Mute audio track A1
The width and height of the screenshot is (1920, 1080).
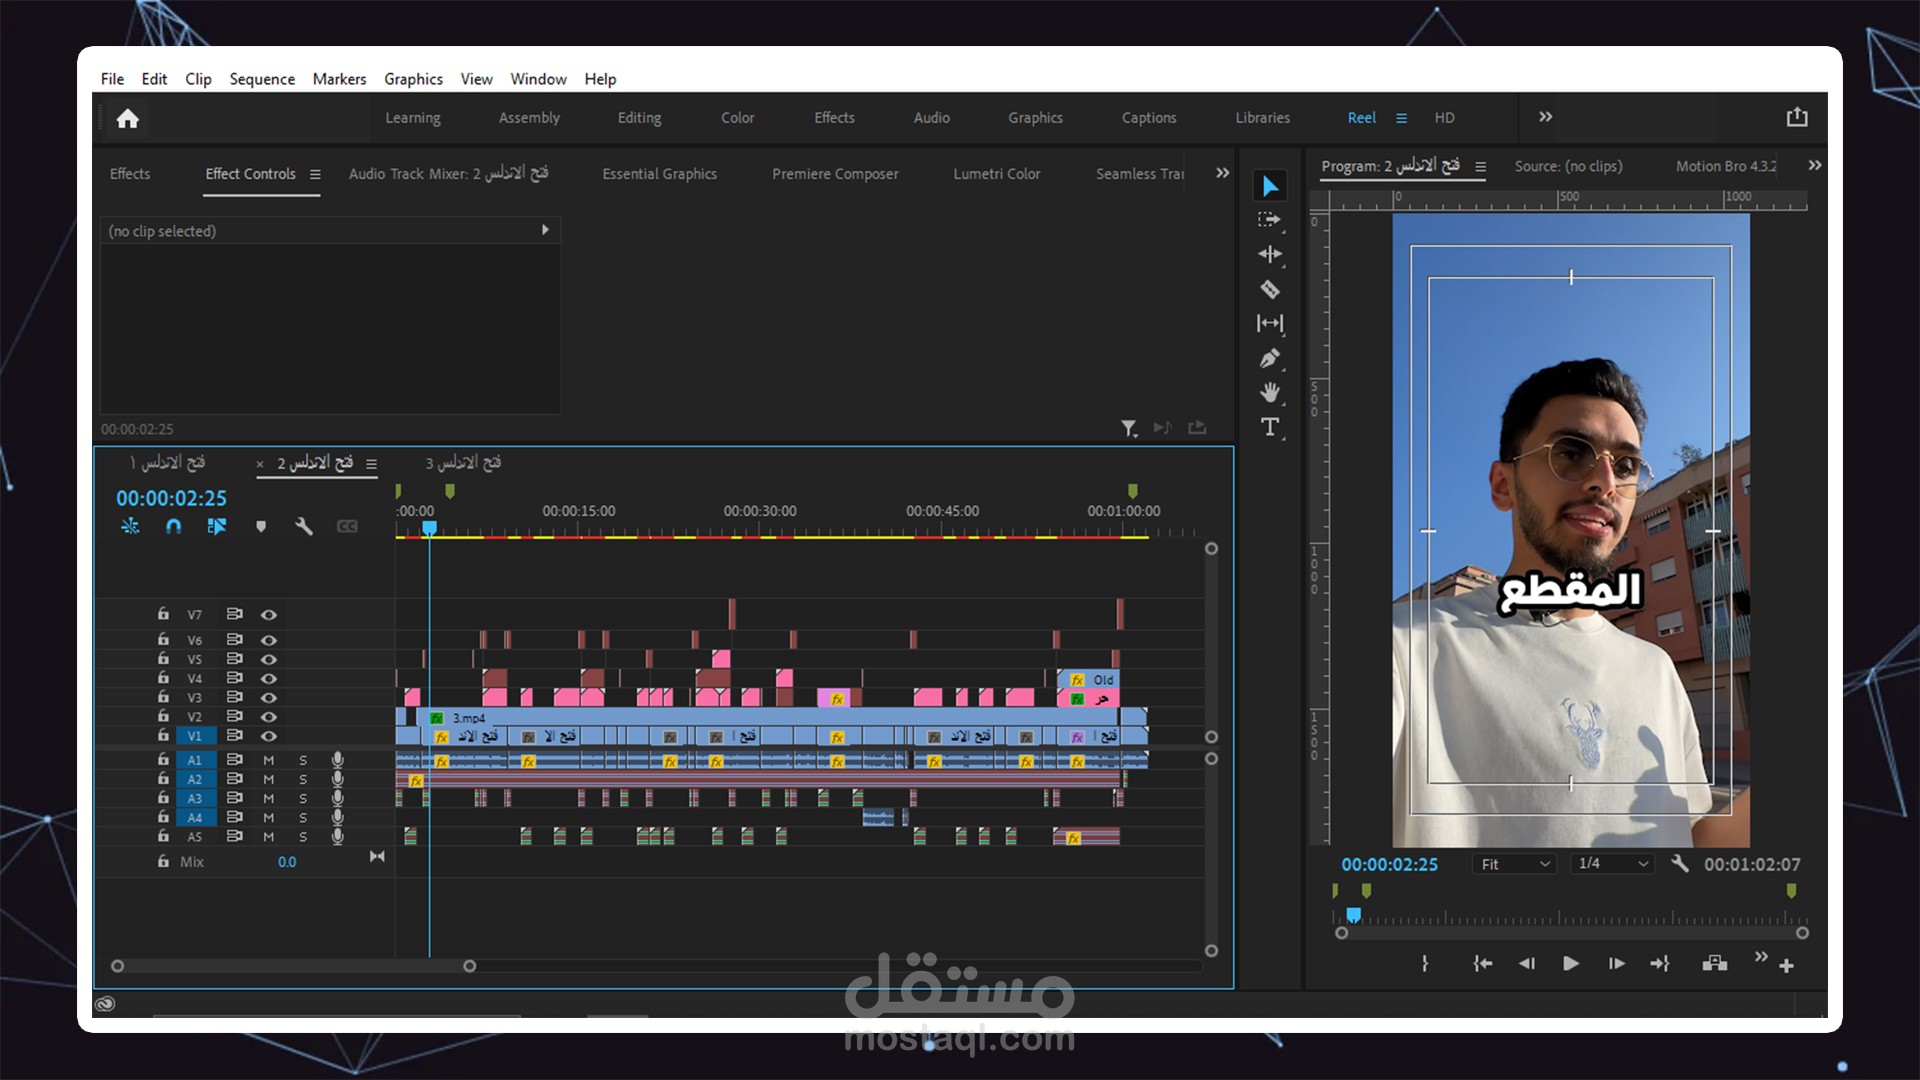tap(268, 761)
